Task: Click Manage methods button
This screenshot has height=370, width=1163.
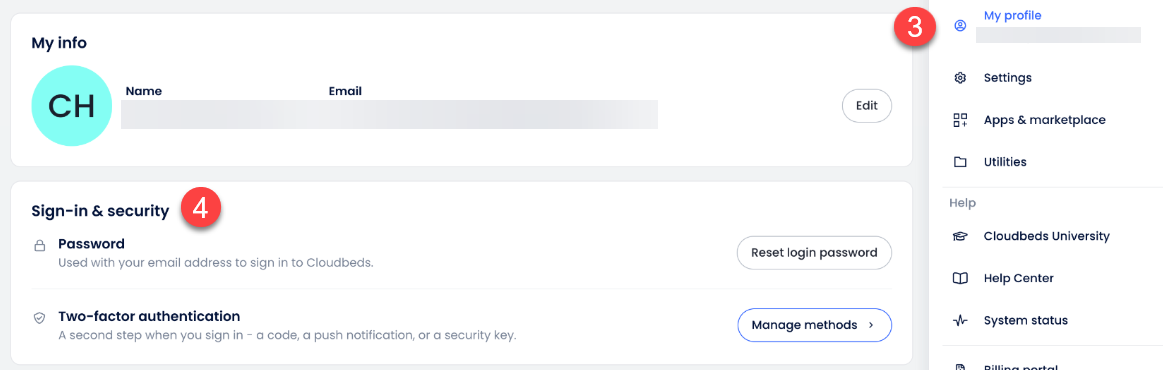Action: pyautogui.click(x=814, y=325)
